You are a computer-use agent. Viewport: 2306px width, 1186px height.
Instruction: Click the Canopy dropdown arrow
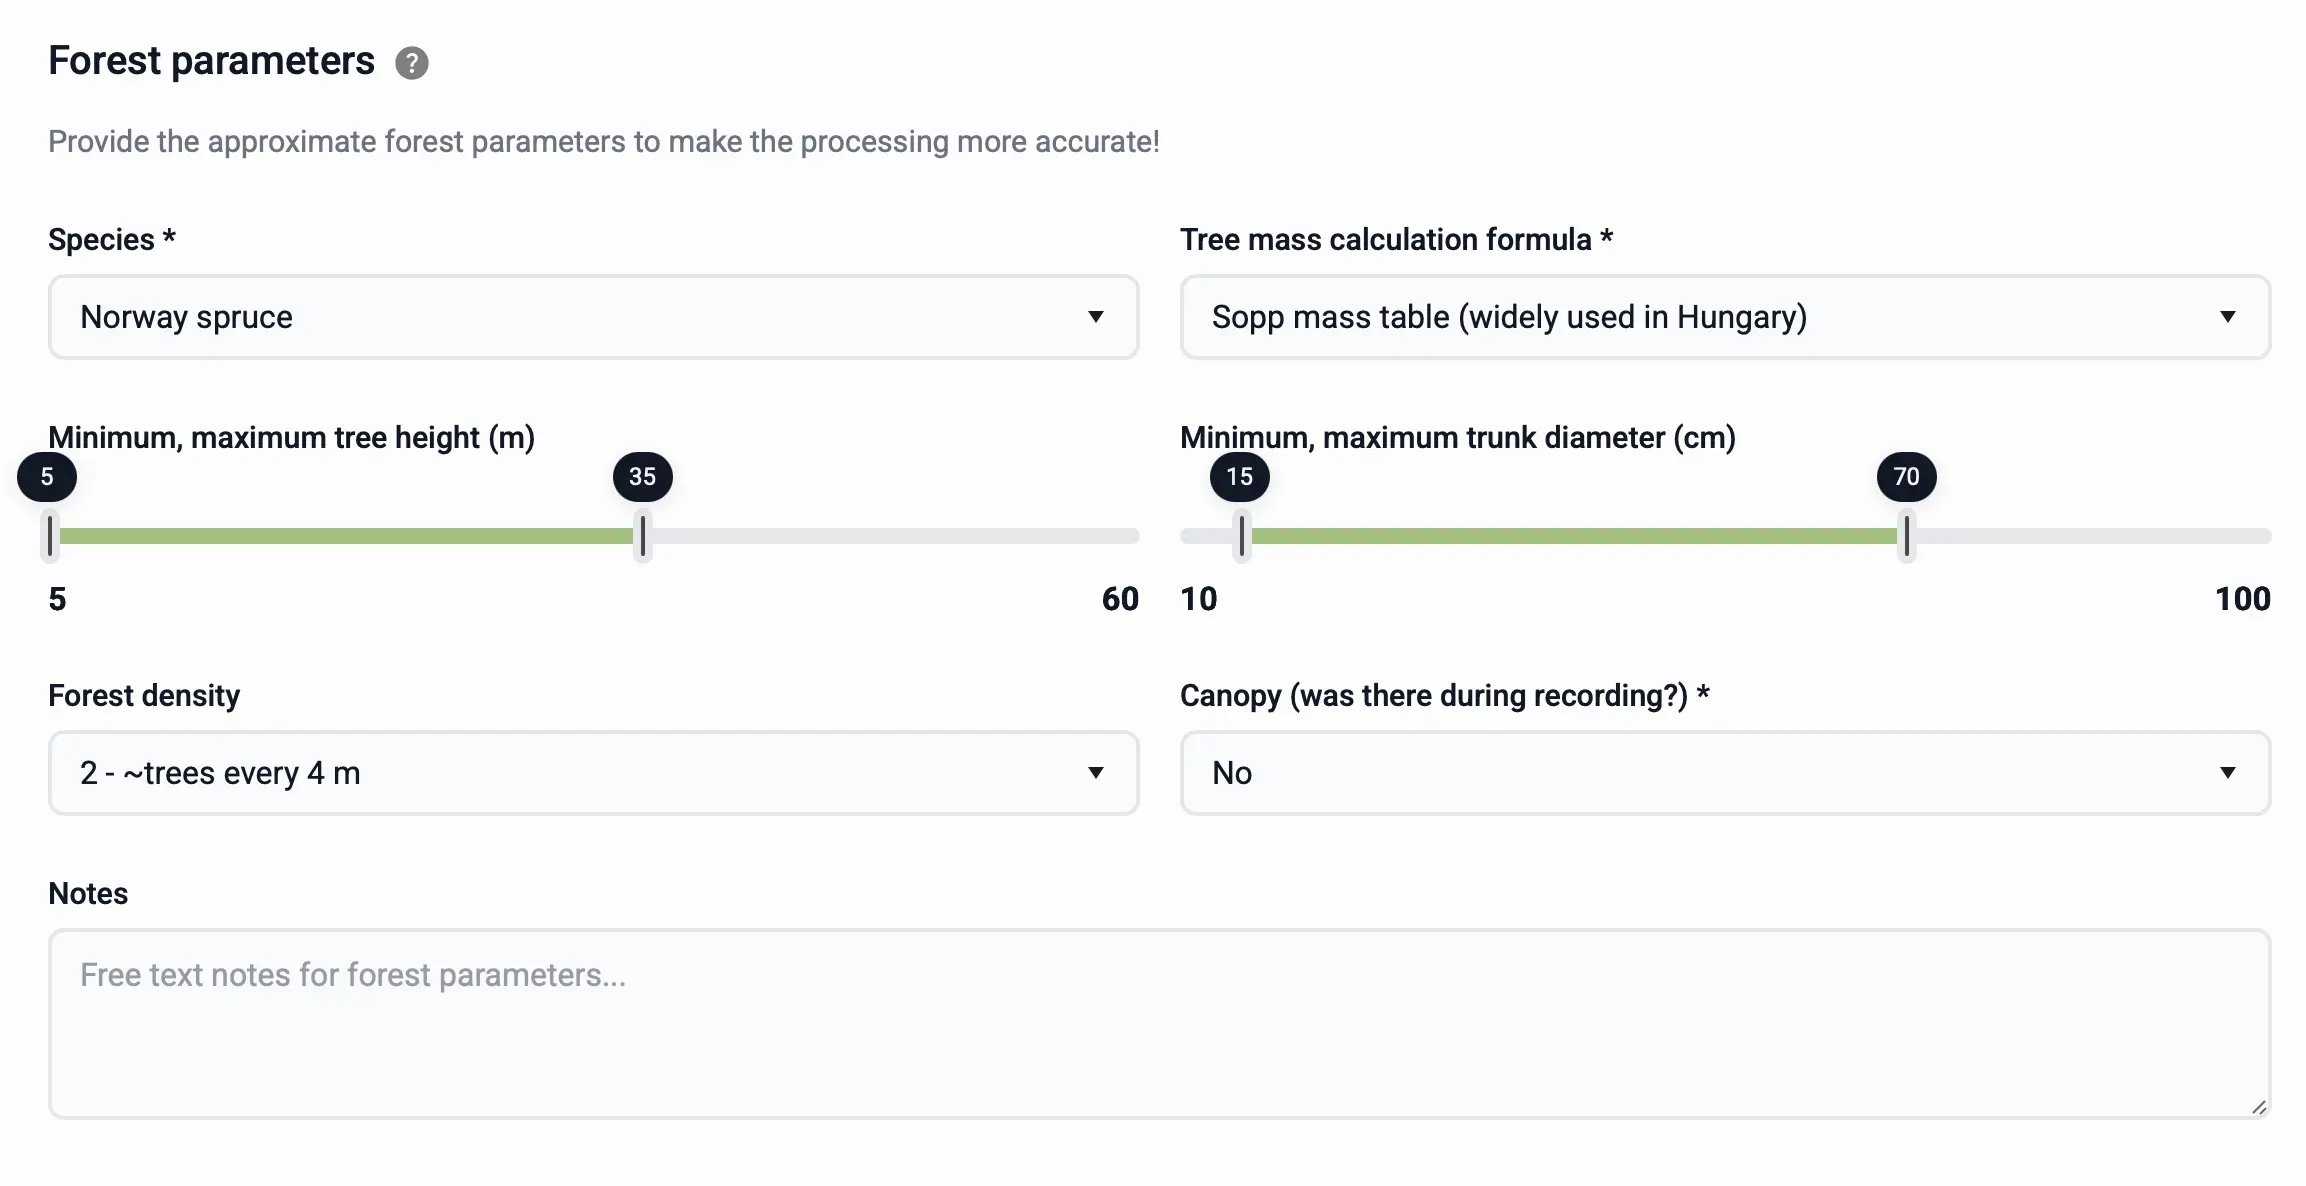click(x=2227, y=773)
